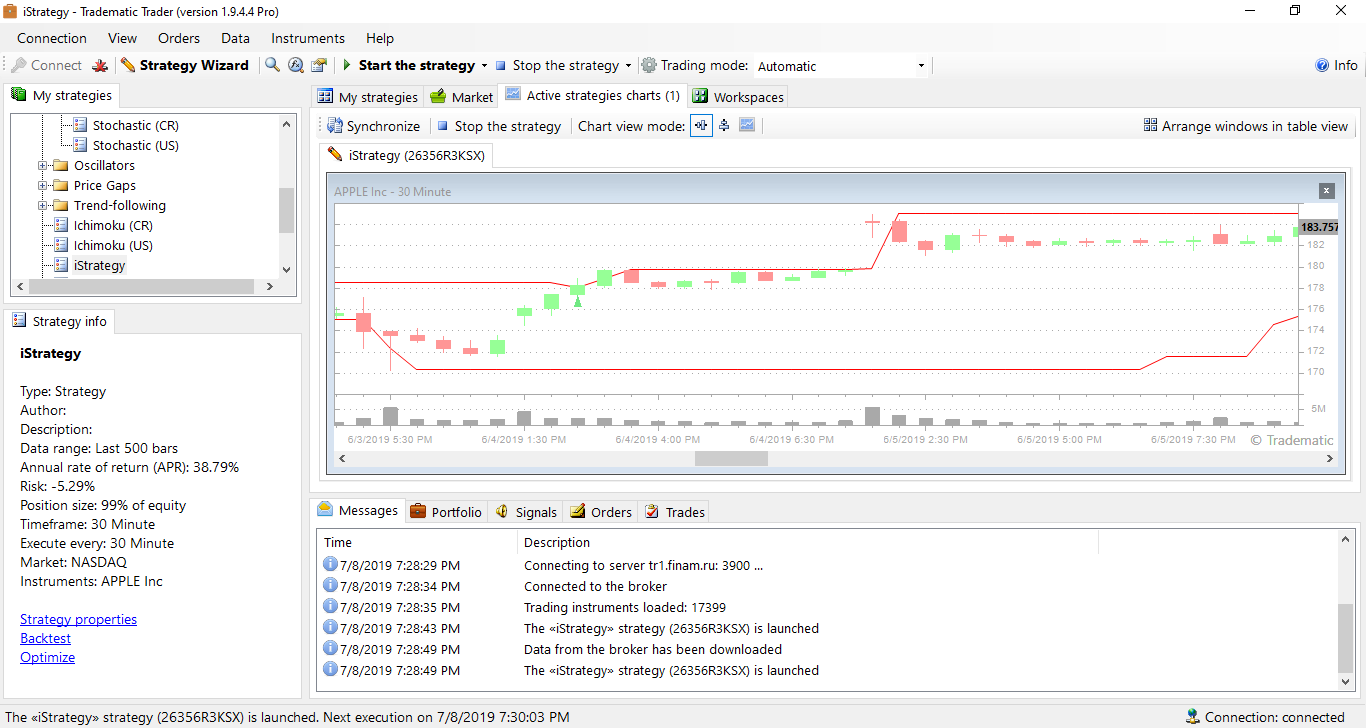The height and width of the screenshot is (728, 1366).
Task: Click the properties icon left of Start the strategy
Action: coord(319,65)
